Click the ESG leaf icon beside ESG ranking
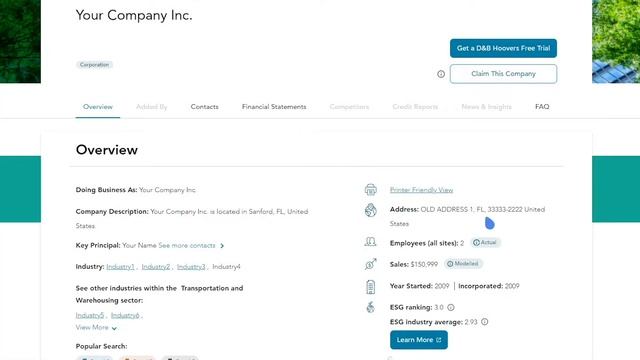The image size is (640, 360). tap(371, 307)
